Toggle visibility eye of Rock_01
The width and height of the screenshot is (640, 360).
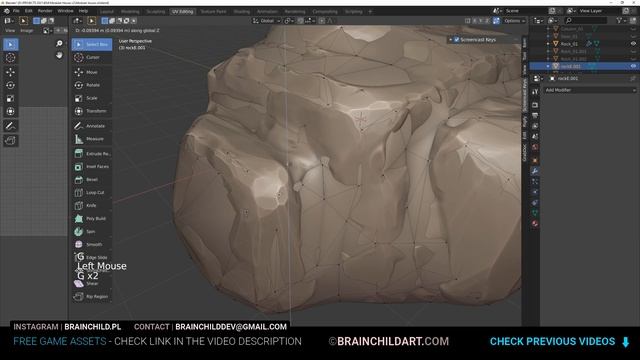click(633, 44)
